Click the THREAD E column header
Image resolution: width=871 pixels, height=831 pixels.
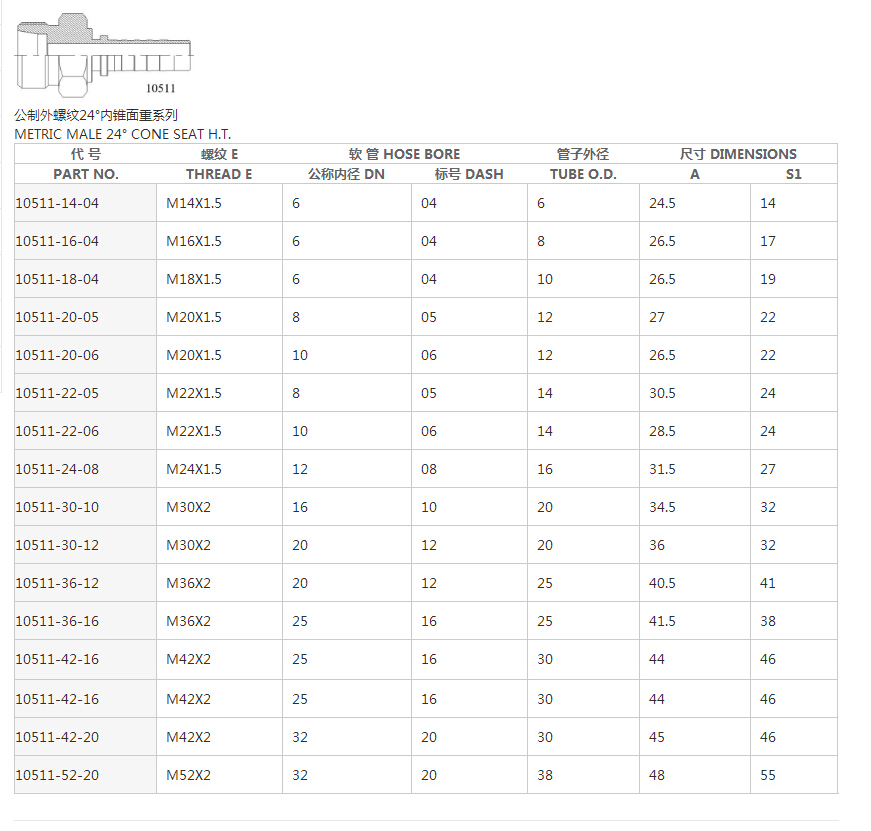(x=219, y=174)
